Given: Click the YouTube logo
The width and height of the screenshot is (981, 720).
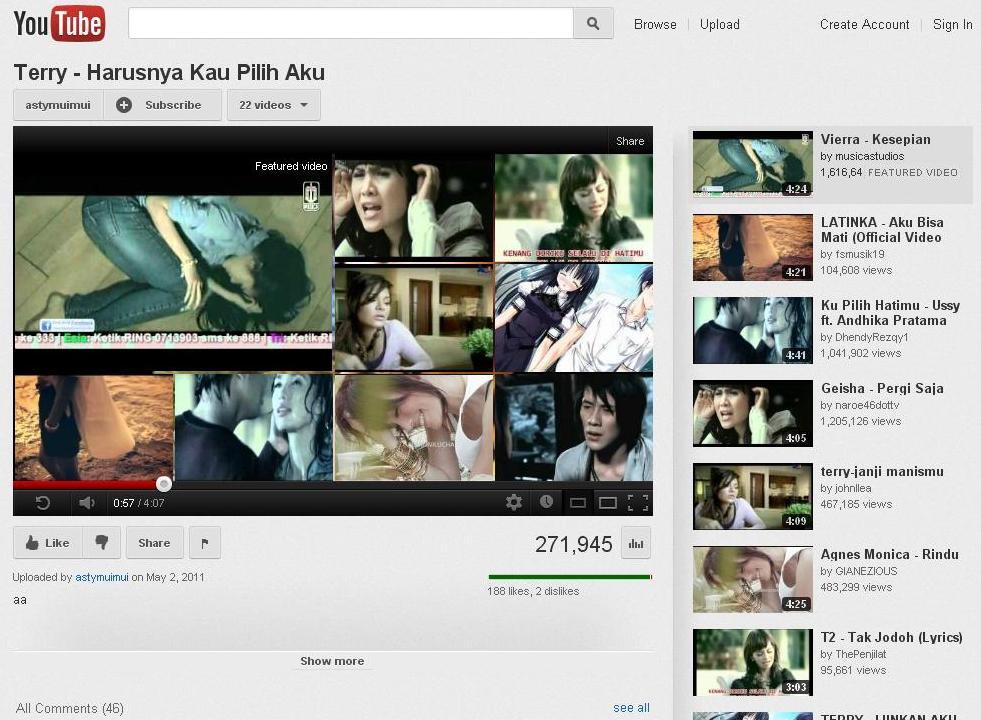Looking at the screenshot, I should pyautogui.click(x=59, y=24).
